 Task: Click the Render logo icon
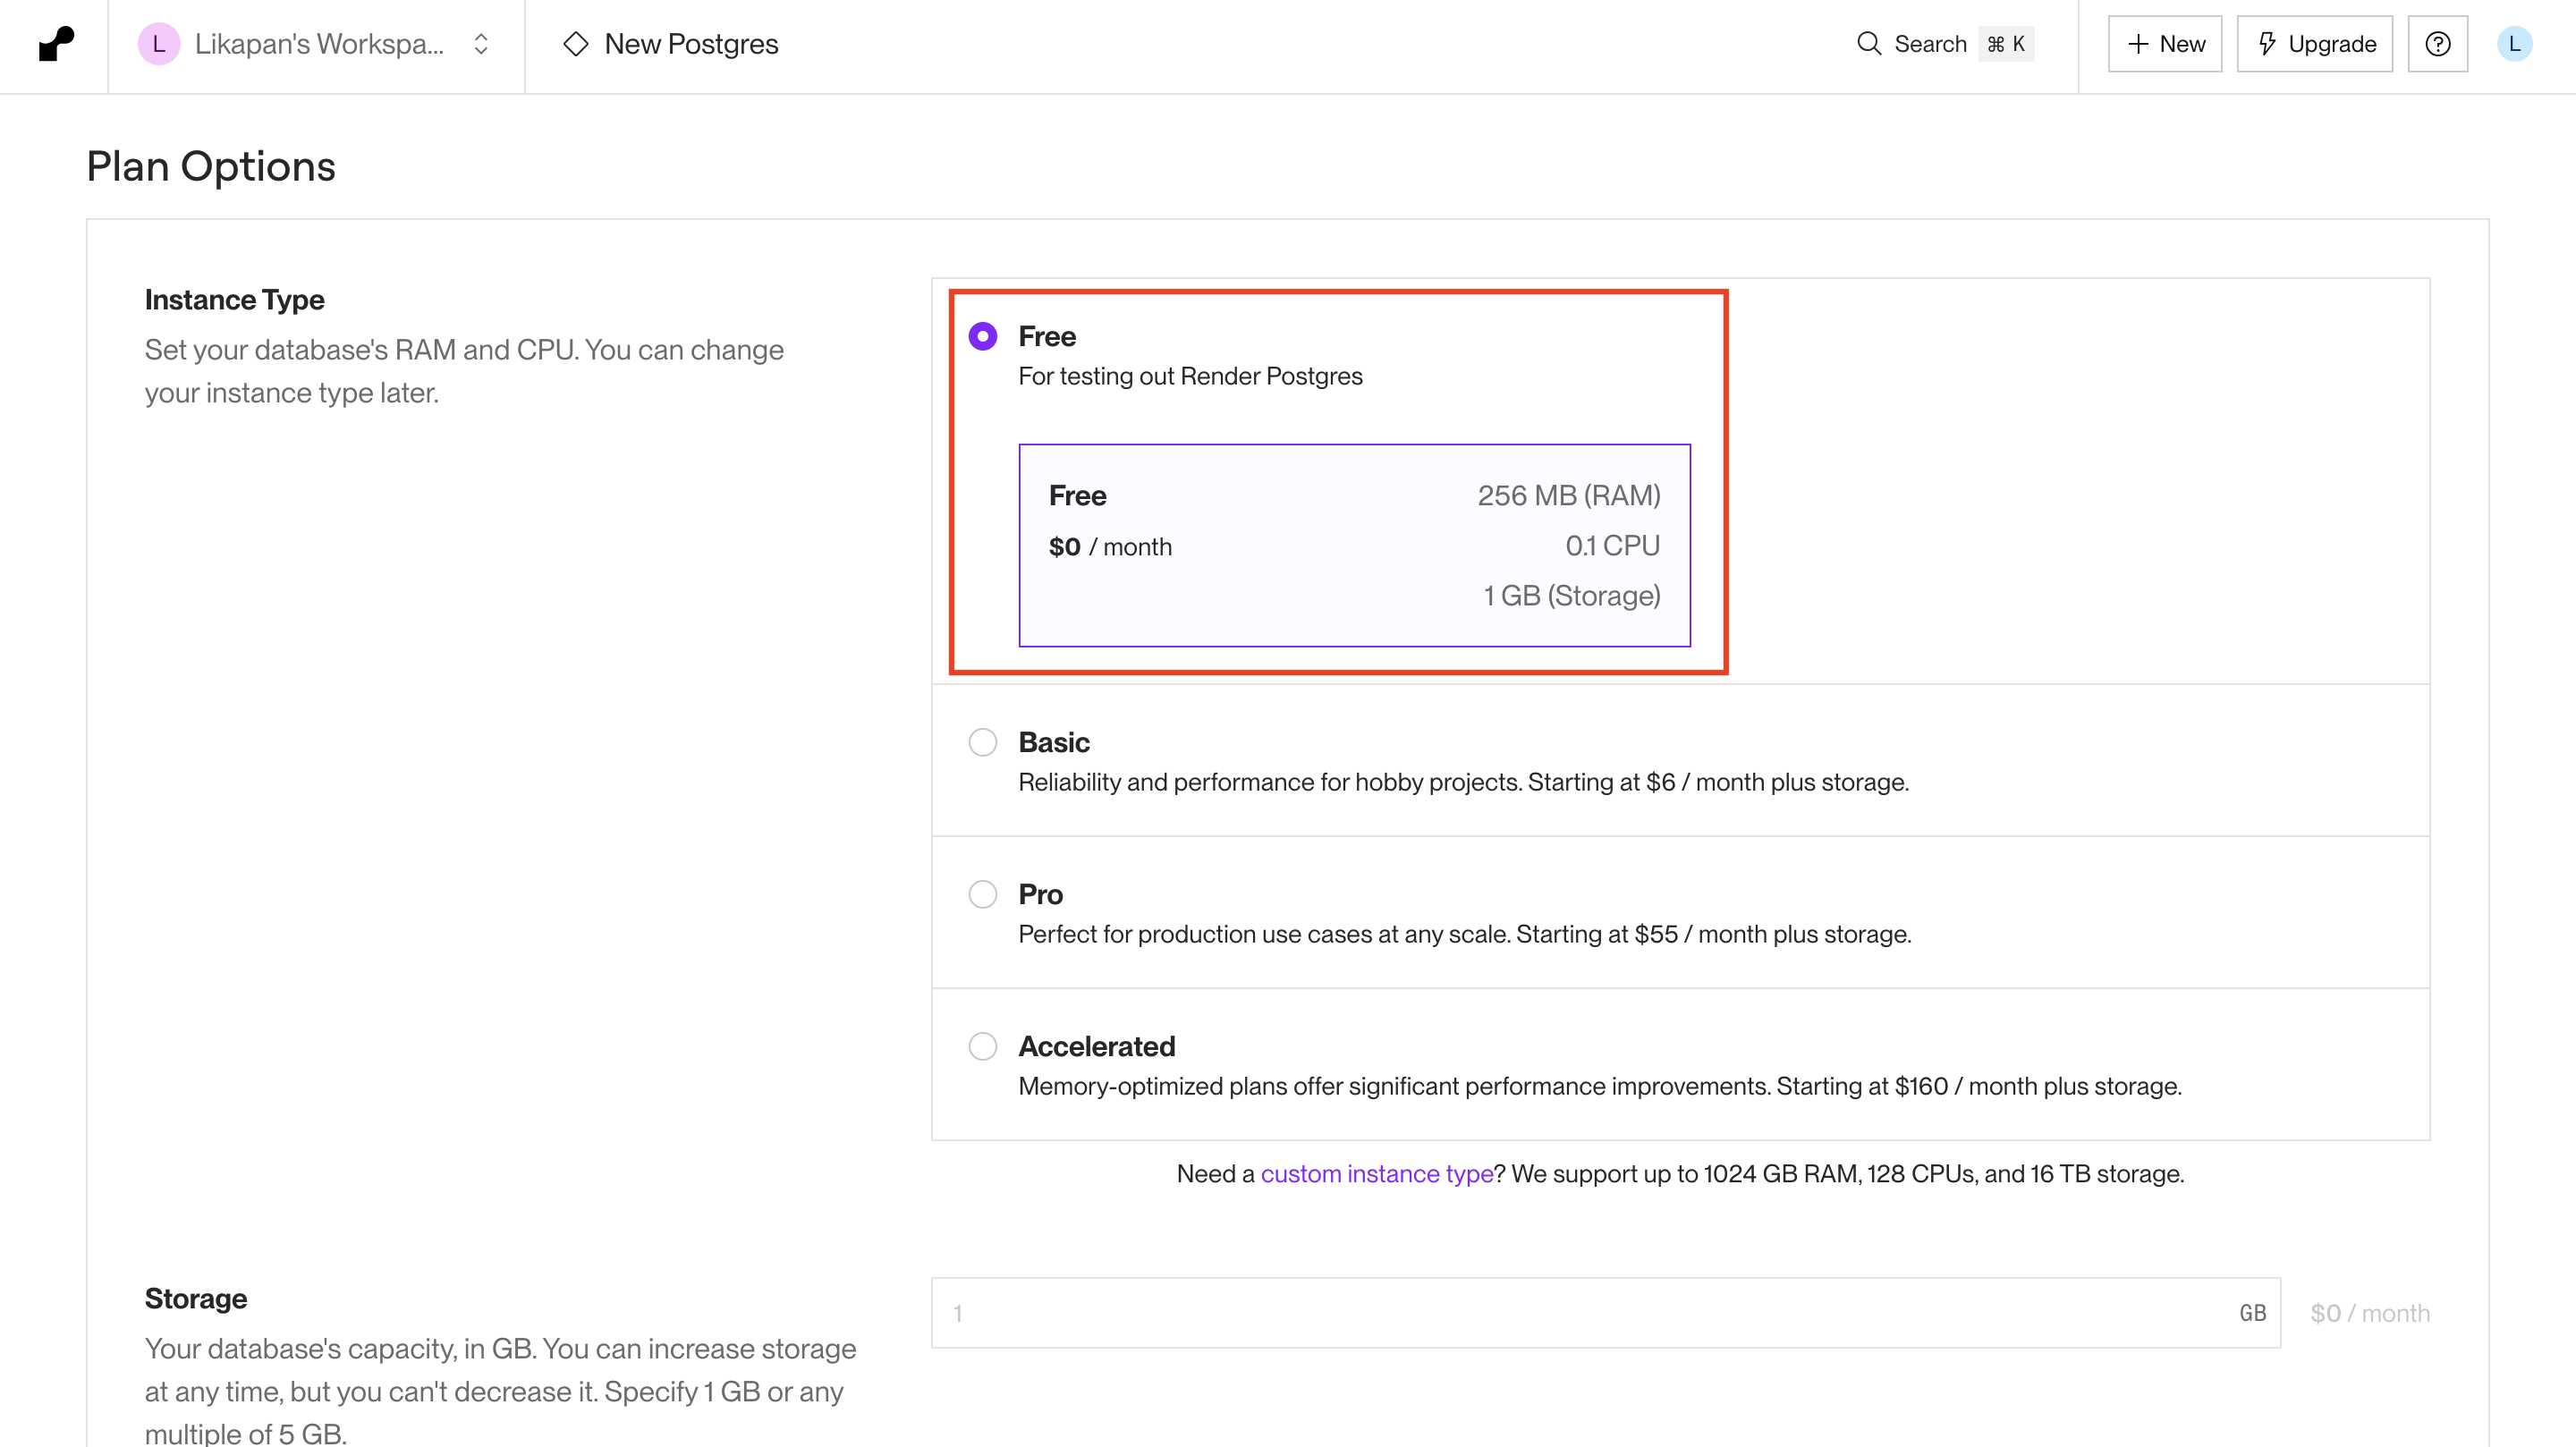[x=56, y=44]
